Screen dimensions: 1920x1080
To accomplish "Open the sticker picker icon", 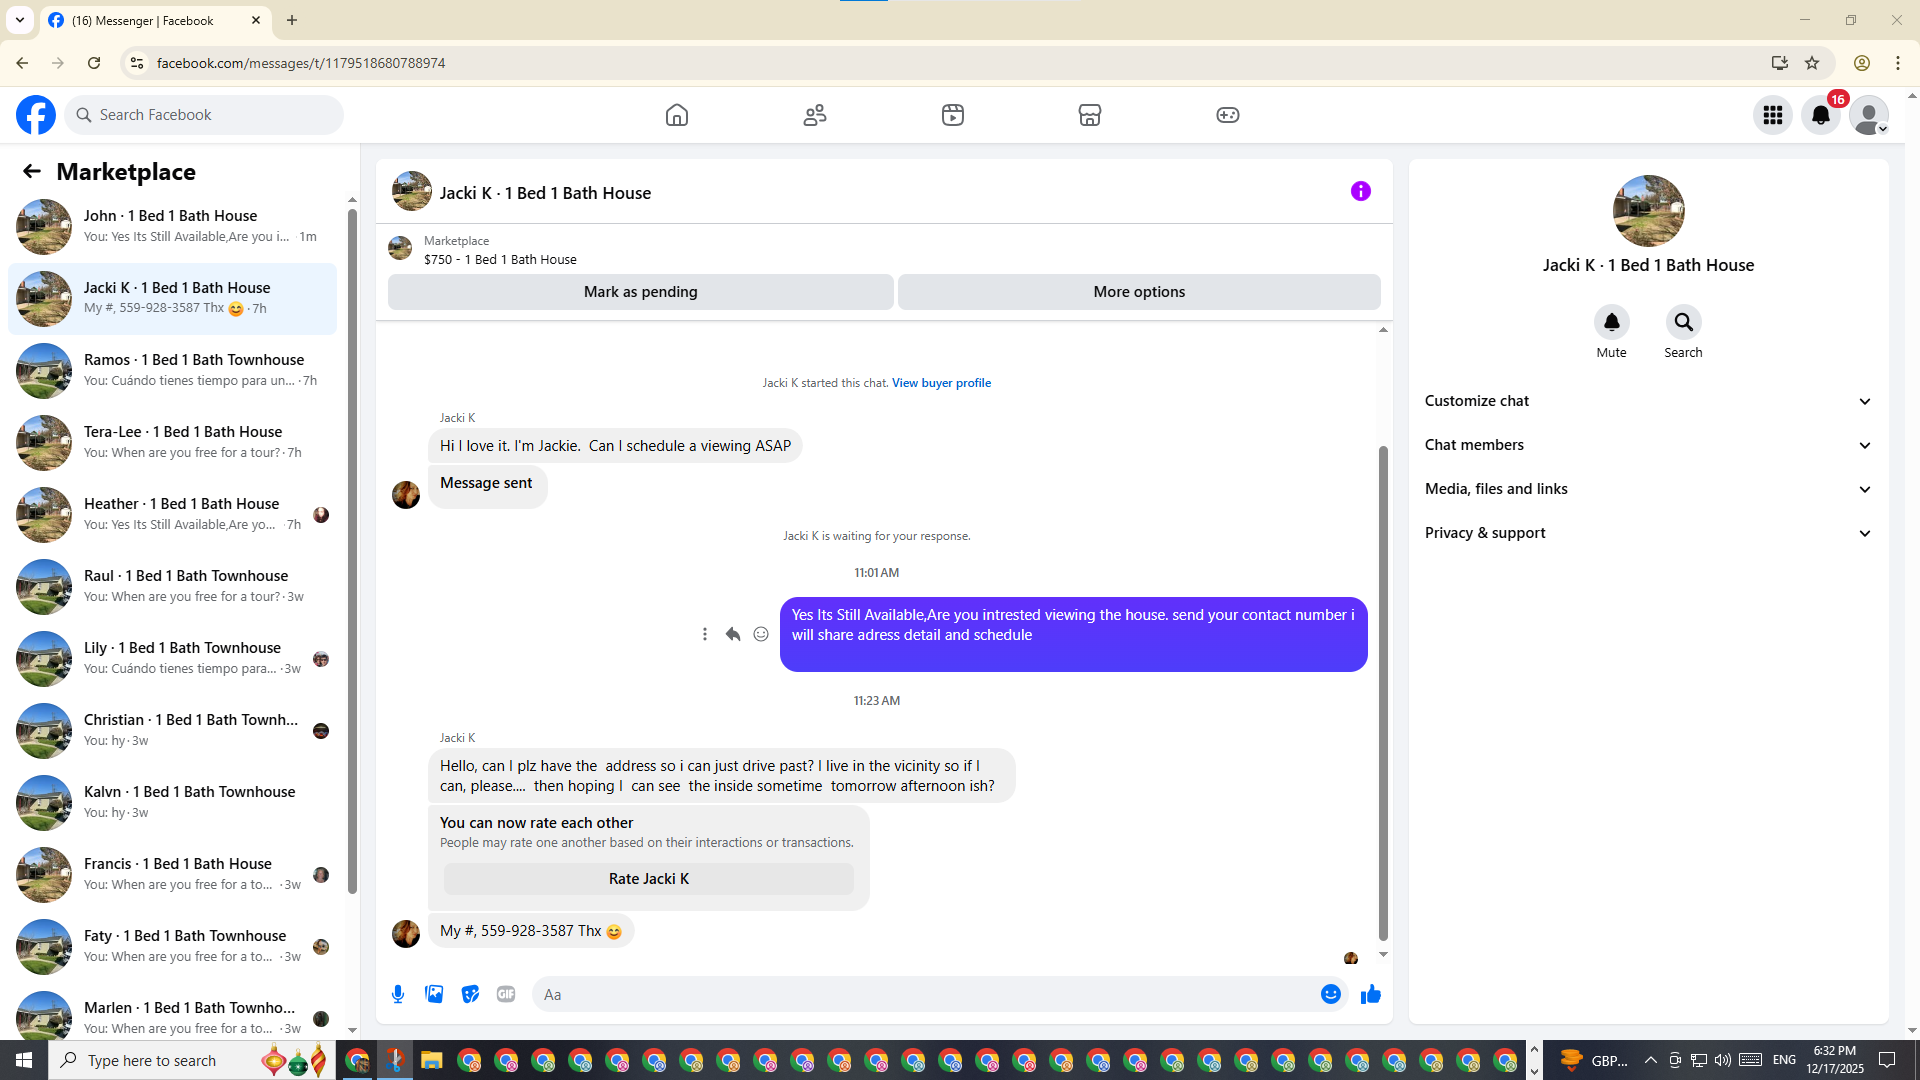I will click(470, 994).
